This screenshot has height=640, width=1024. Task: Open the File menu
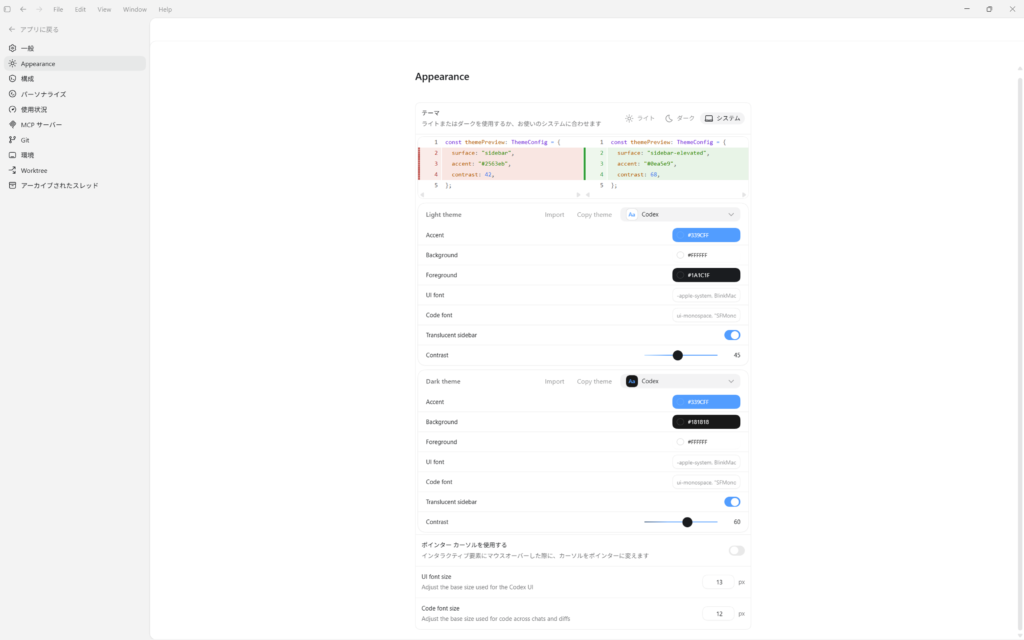[58, 9]
